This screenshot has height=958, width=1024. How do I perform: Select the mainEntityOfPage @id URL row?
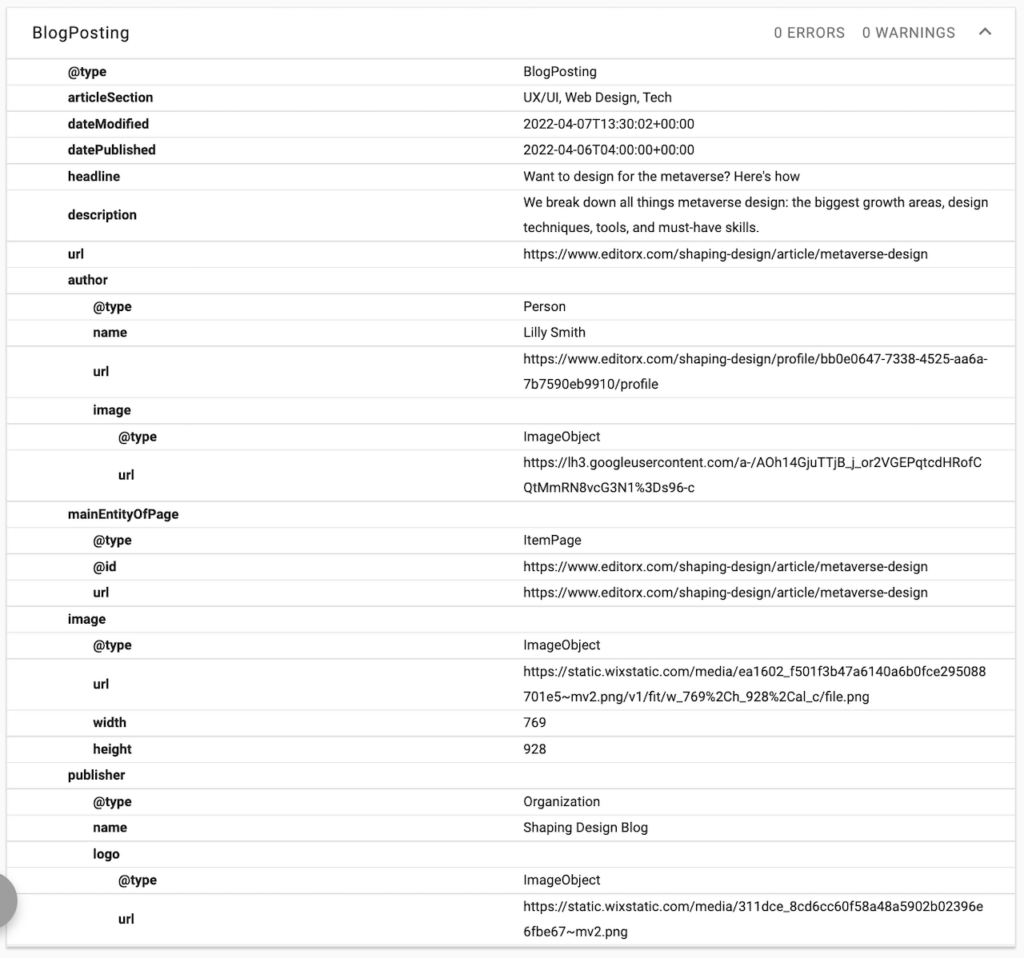726,566
